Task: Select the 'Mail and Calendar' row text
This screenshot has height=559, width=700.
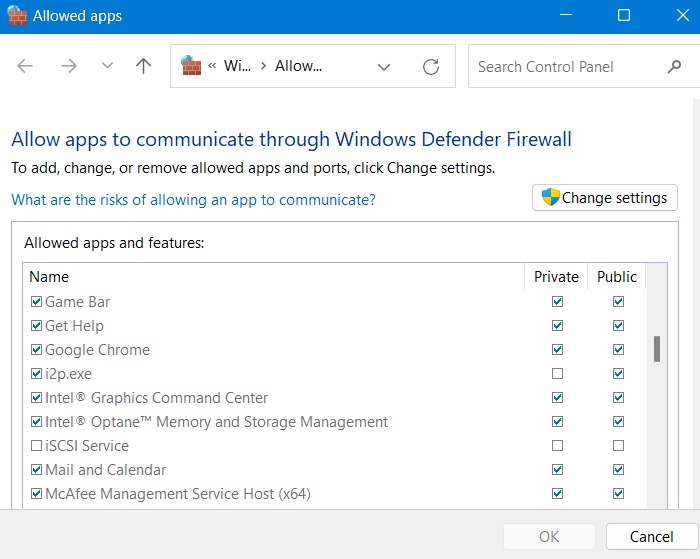Action: tap(105, 470)
